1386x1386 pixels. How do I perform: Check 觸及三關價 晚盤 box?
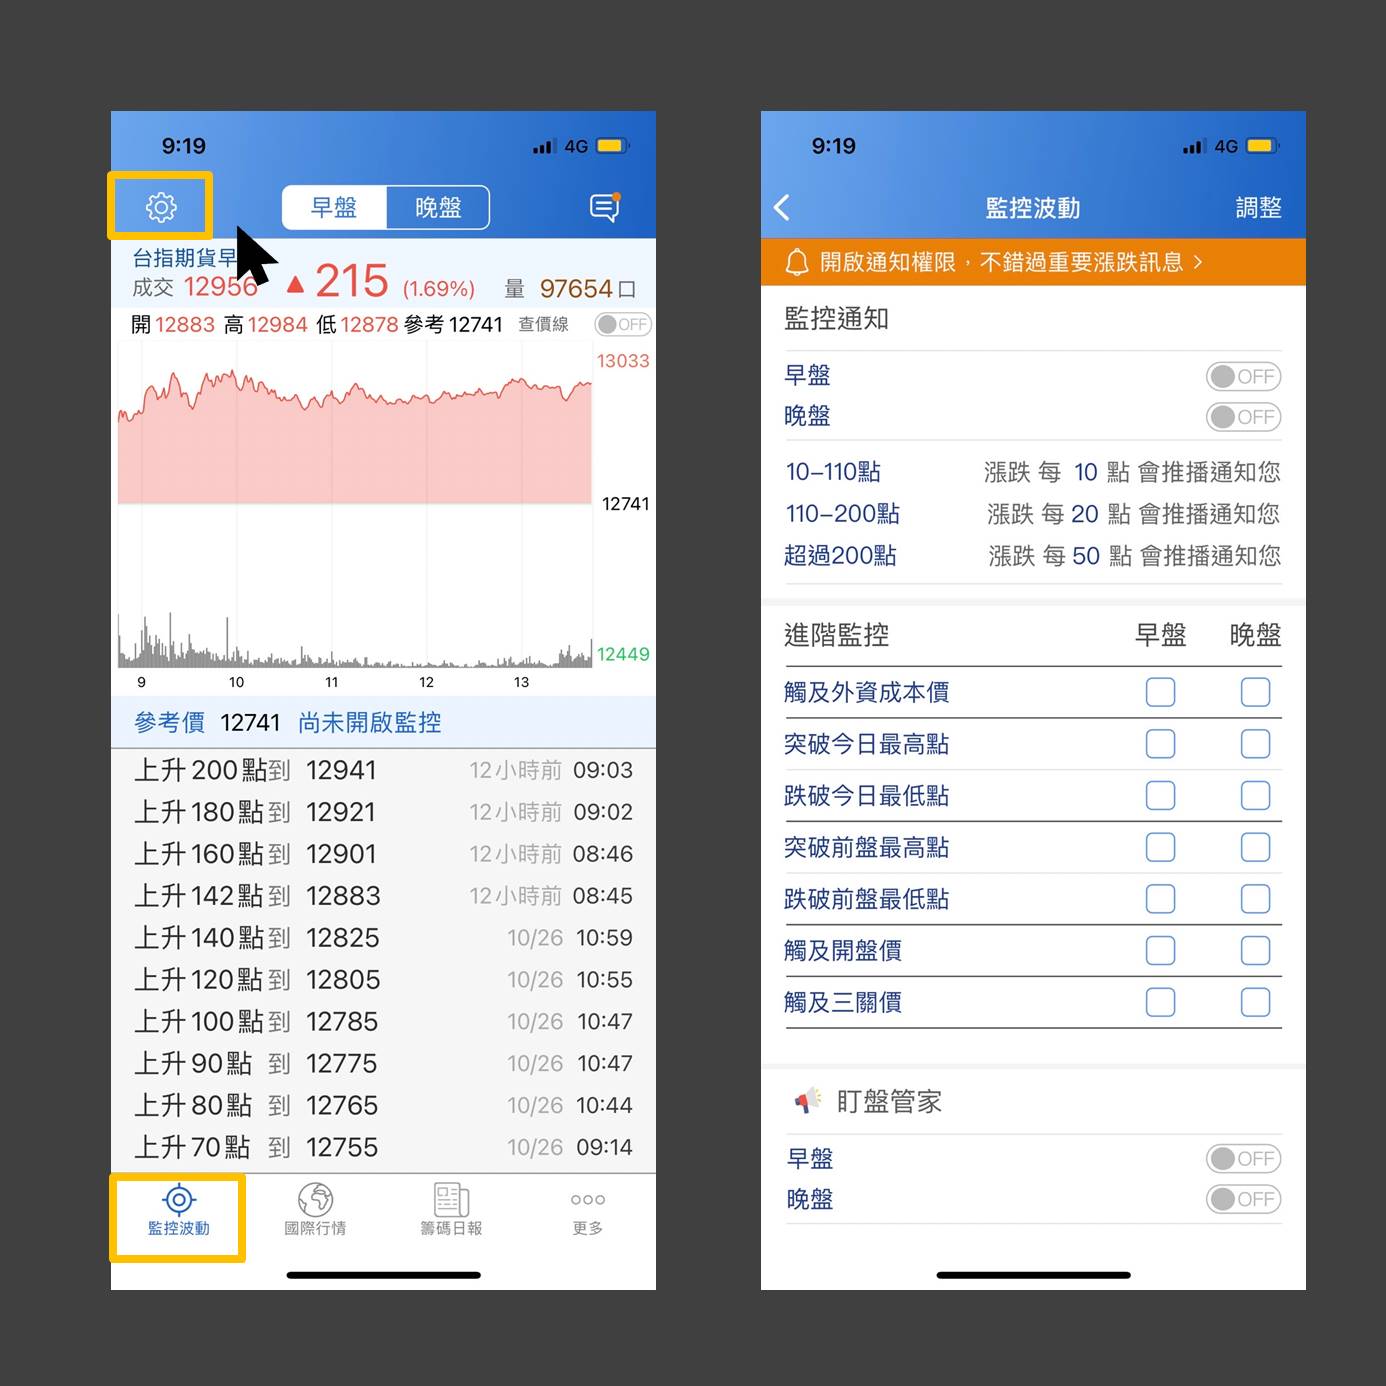1255,1002
